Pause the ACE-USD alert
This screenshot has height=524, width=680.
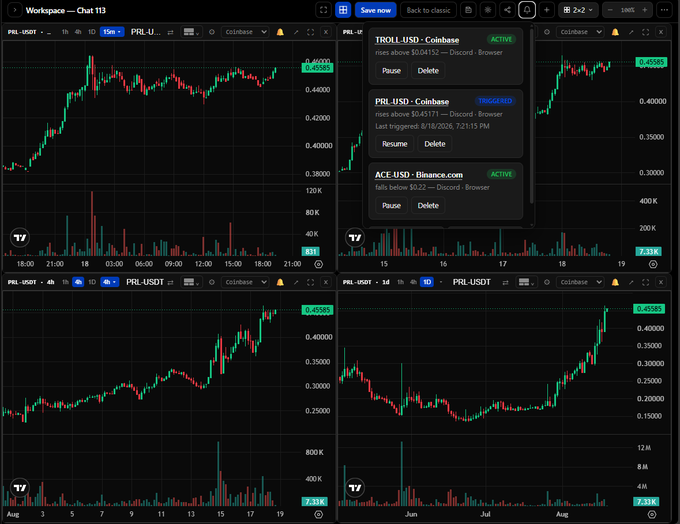(x=391, y=206)
